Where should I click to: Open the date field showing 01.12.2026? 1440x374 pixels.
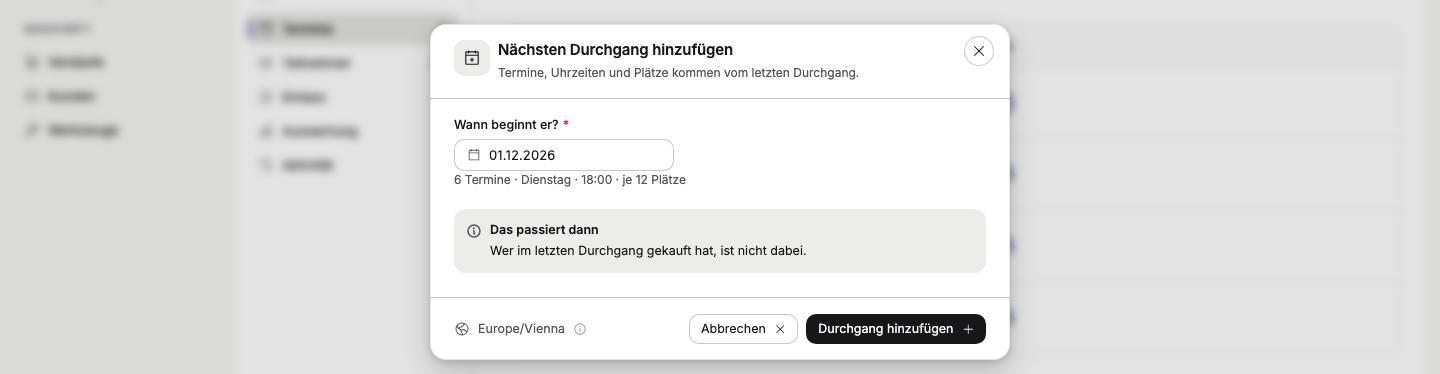tap(564, 155)
